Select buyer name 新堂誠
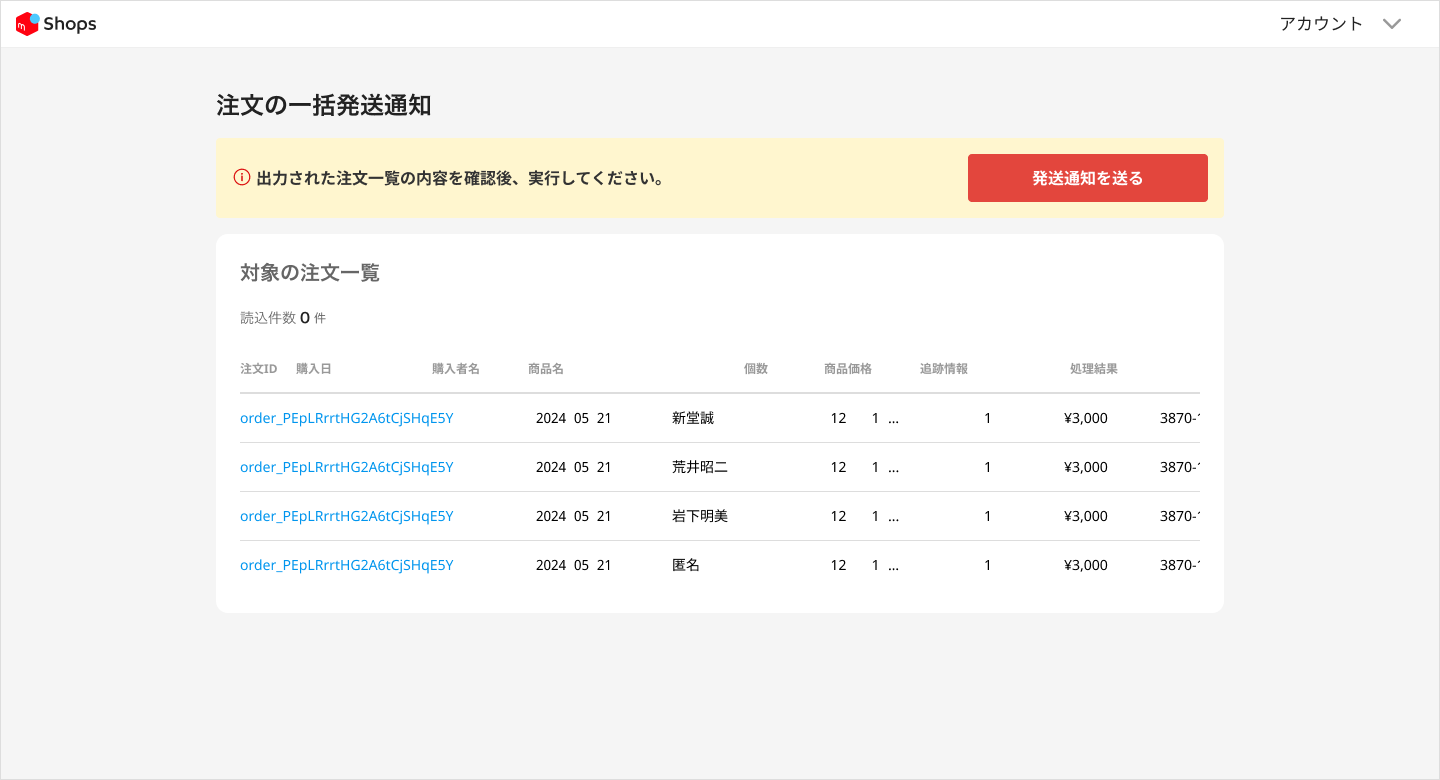The image size is (1440, 780). point(693,418)
